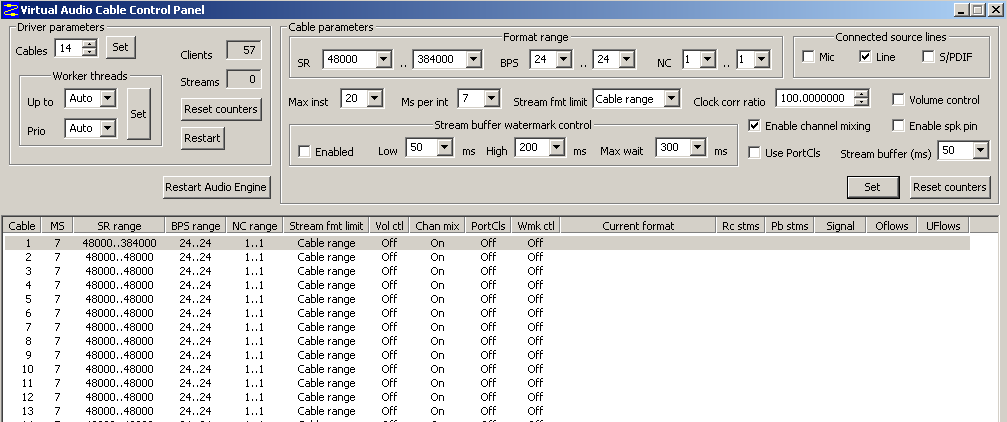The width and height of the screenshot is (1007, 422).
Task: Sort by the MS column header
Action: pos(57,225)
